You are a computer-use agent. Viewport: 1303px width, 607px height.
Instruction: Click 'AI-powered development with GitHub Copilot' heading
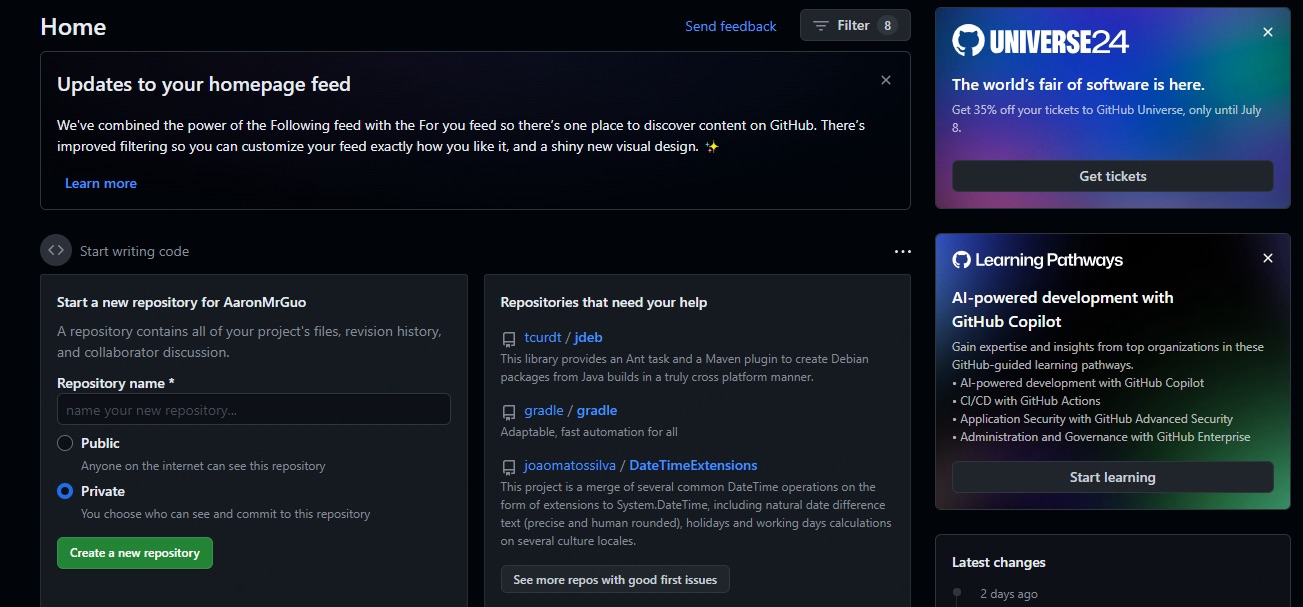point(1063,309)
